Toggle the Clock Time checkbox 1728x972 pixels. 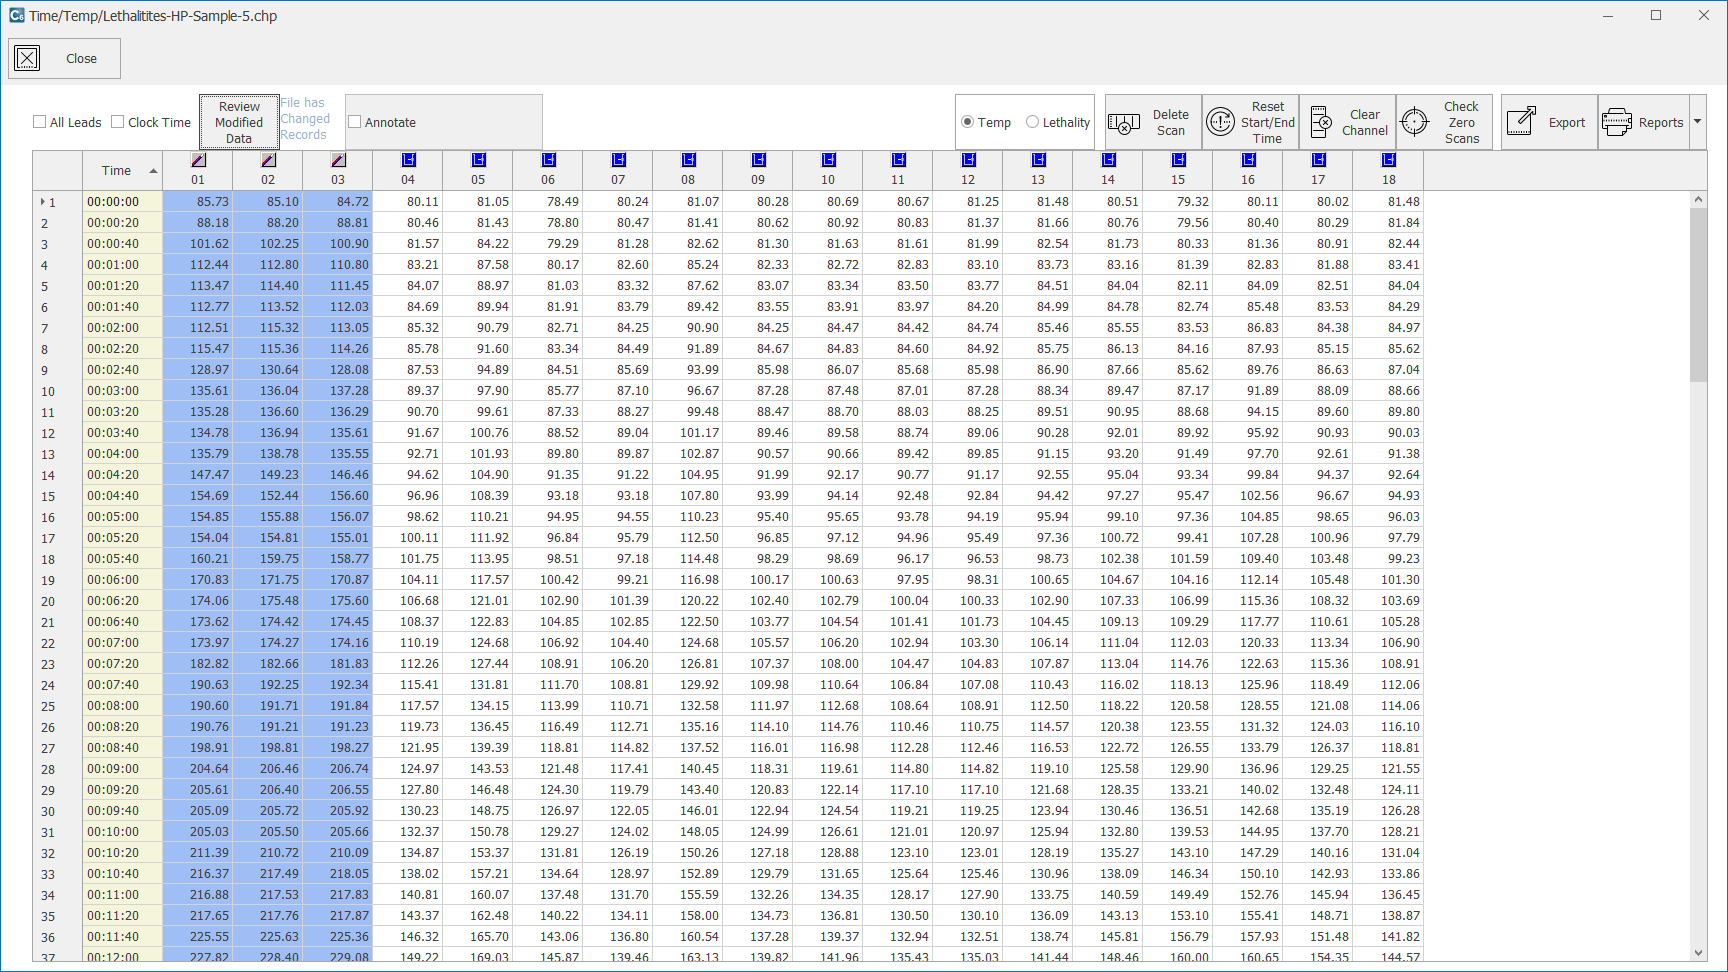click(x=118, y=122)
